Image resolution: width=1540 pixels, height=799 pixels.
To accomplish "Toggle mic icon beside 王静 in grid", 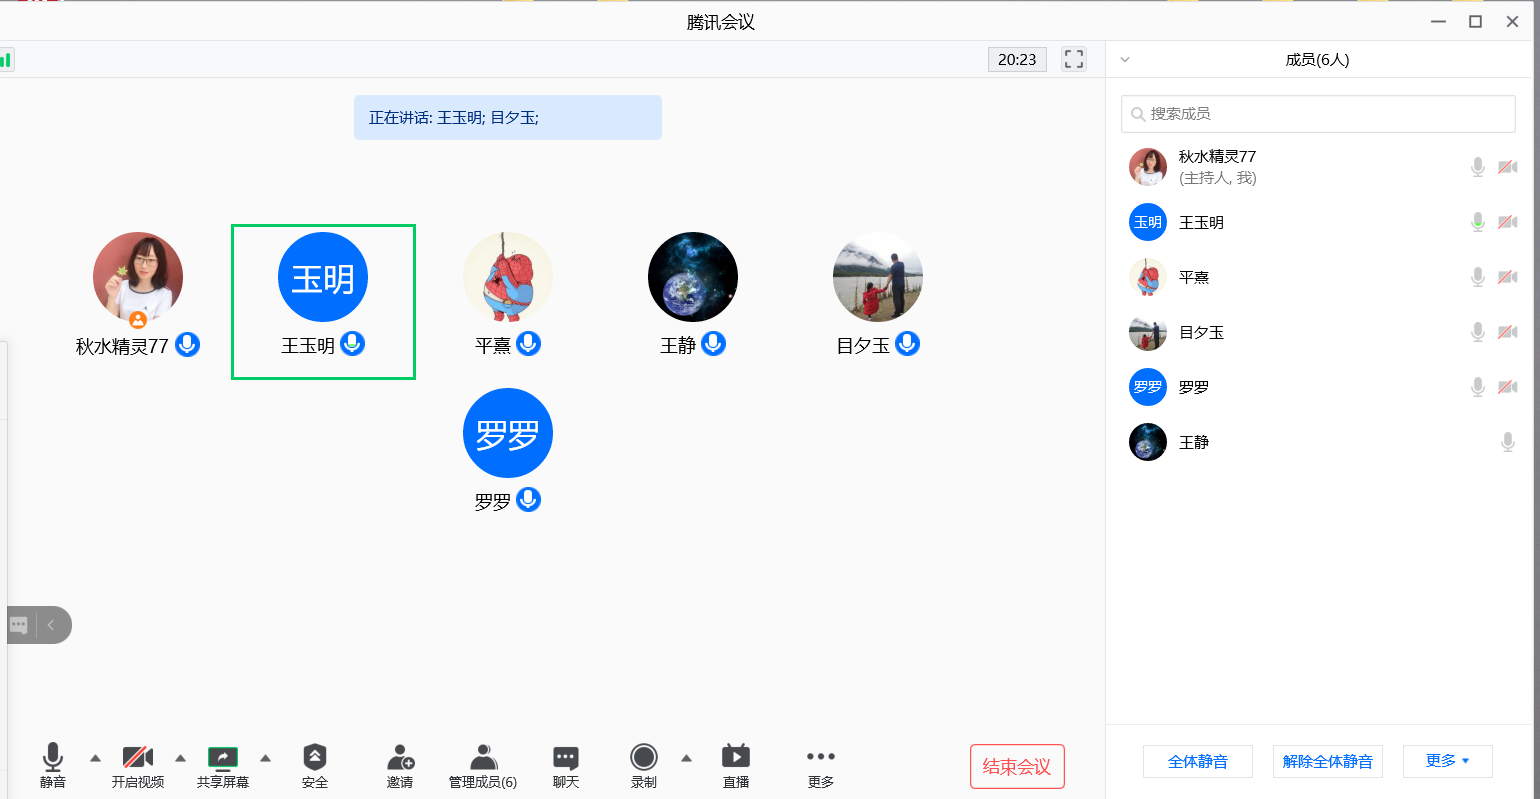I will 713,344.
